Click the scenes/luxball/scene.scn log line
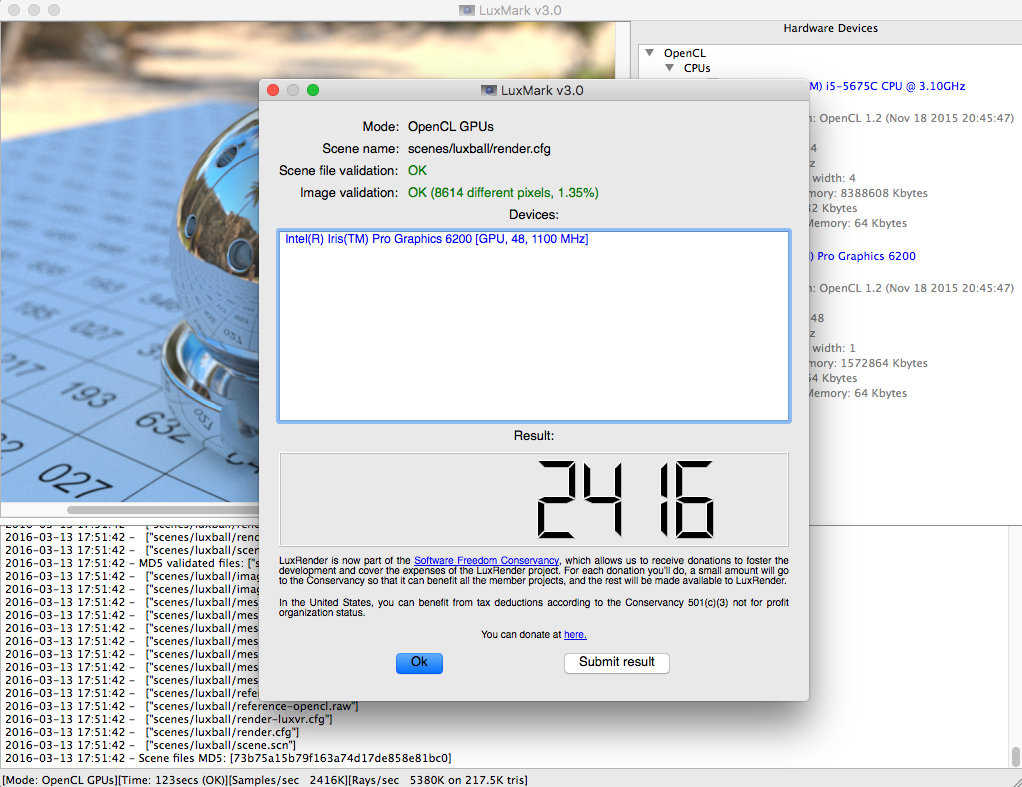Screen dimensions: 1022x787 151,745
